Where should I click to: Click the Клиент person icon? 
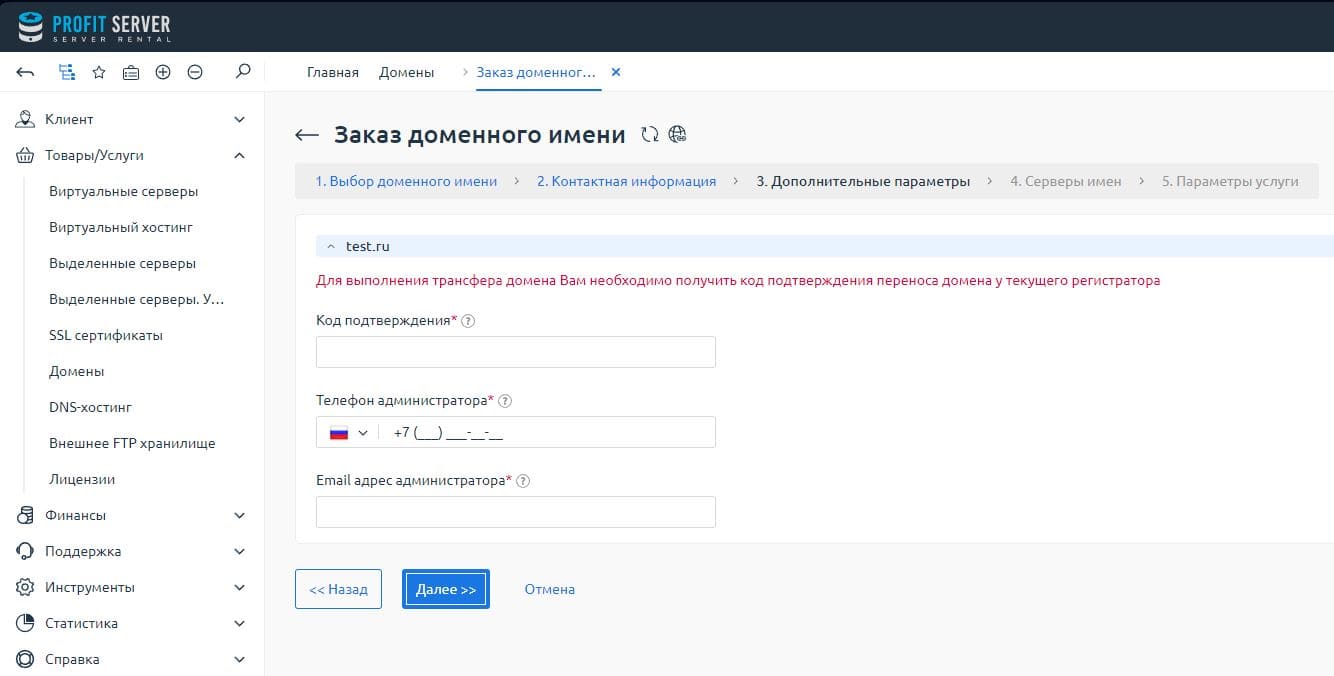click(x=26, y=119)
